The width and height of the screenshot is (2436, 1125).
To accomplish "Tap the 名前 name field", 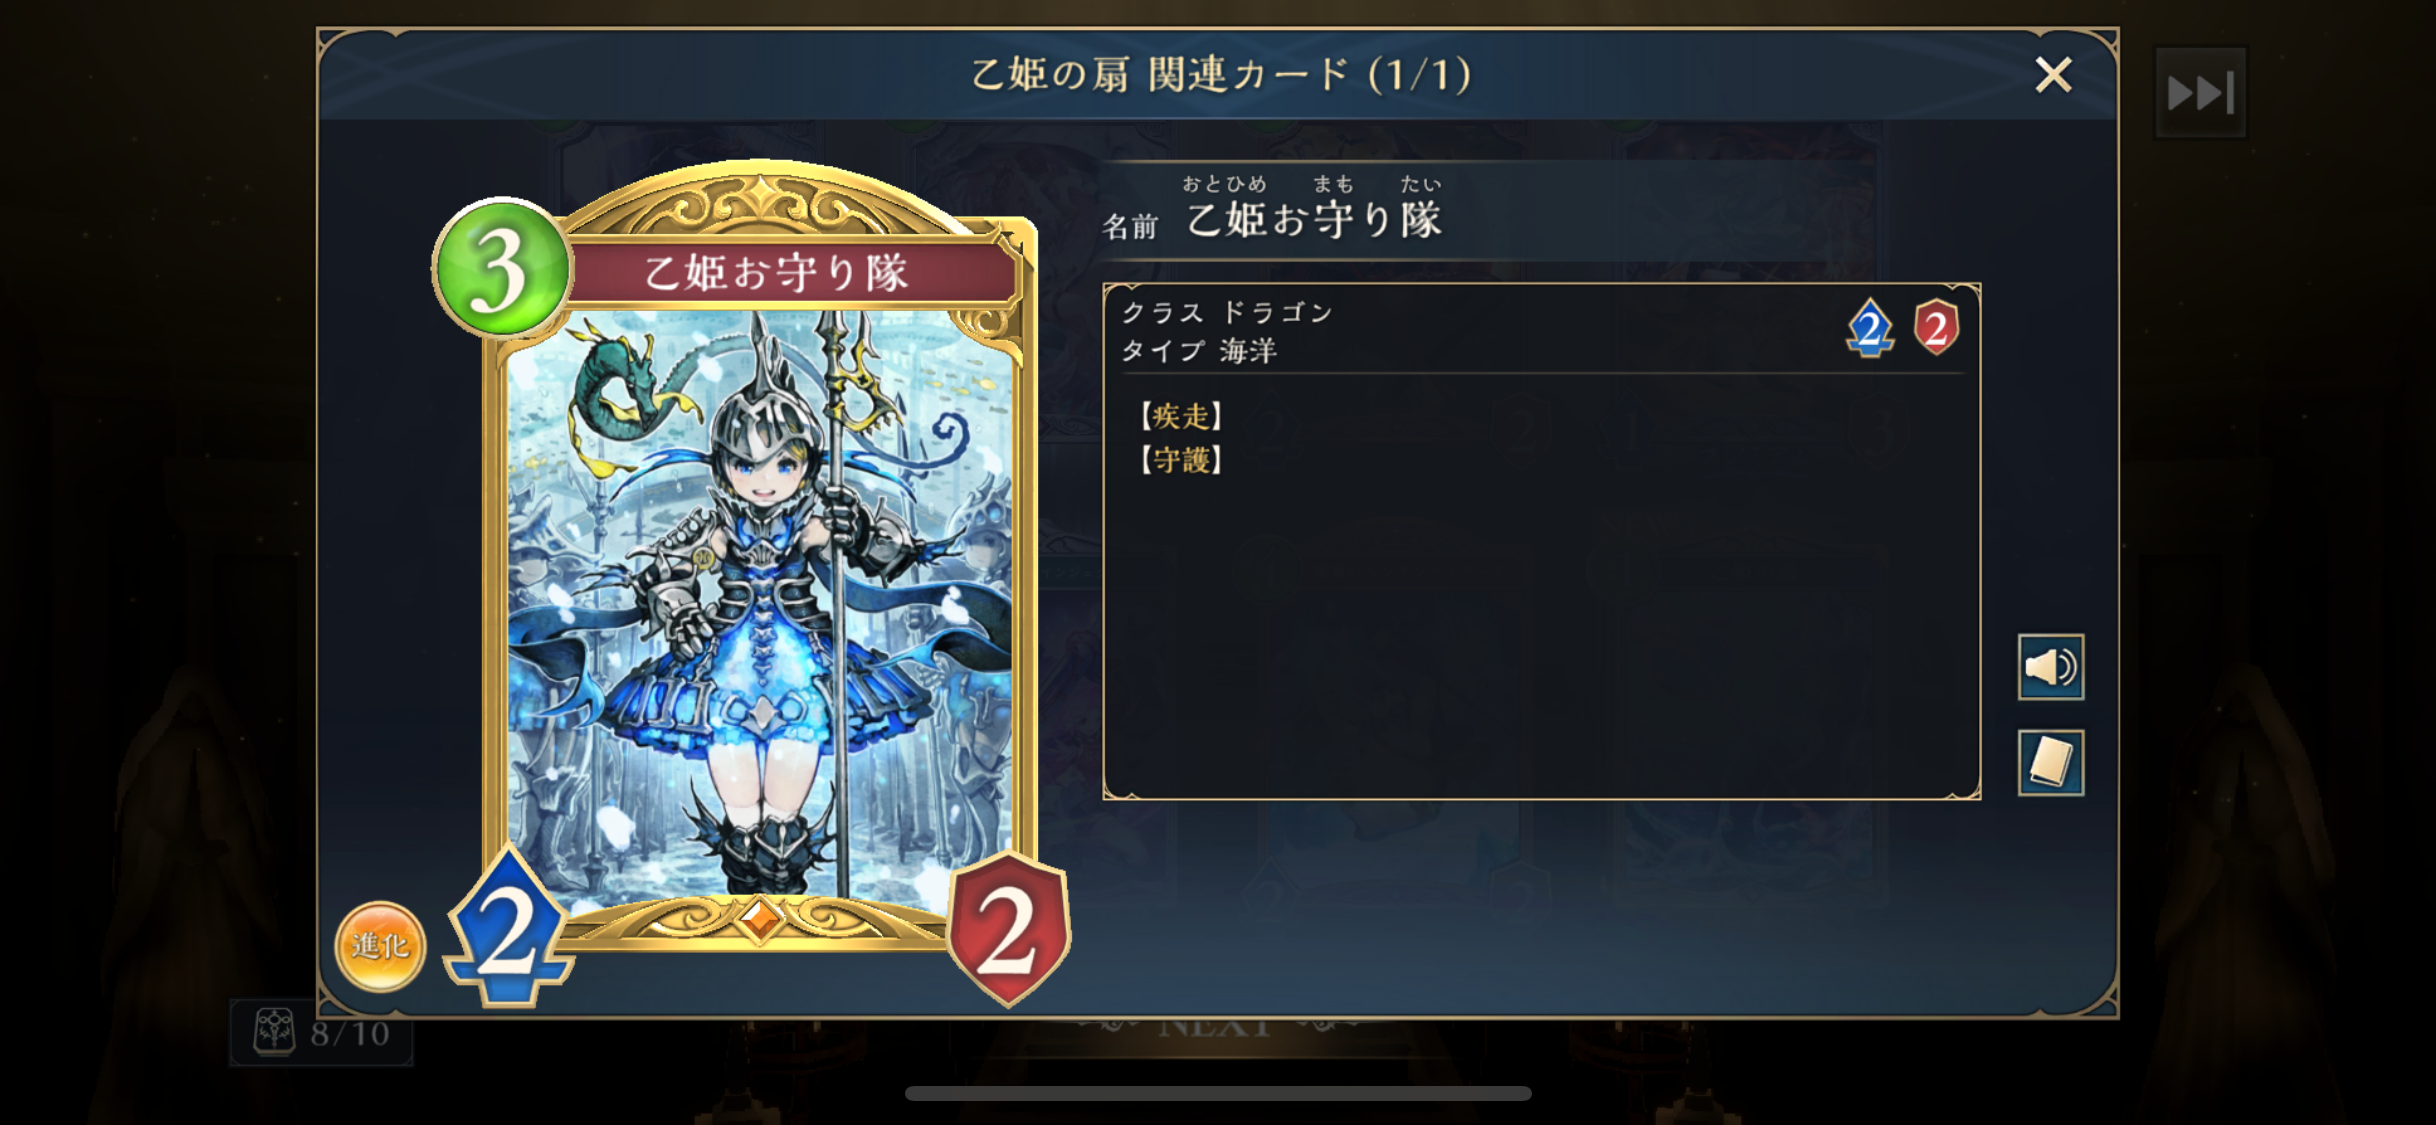I will pos(1272,212).
